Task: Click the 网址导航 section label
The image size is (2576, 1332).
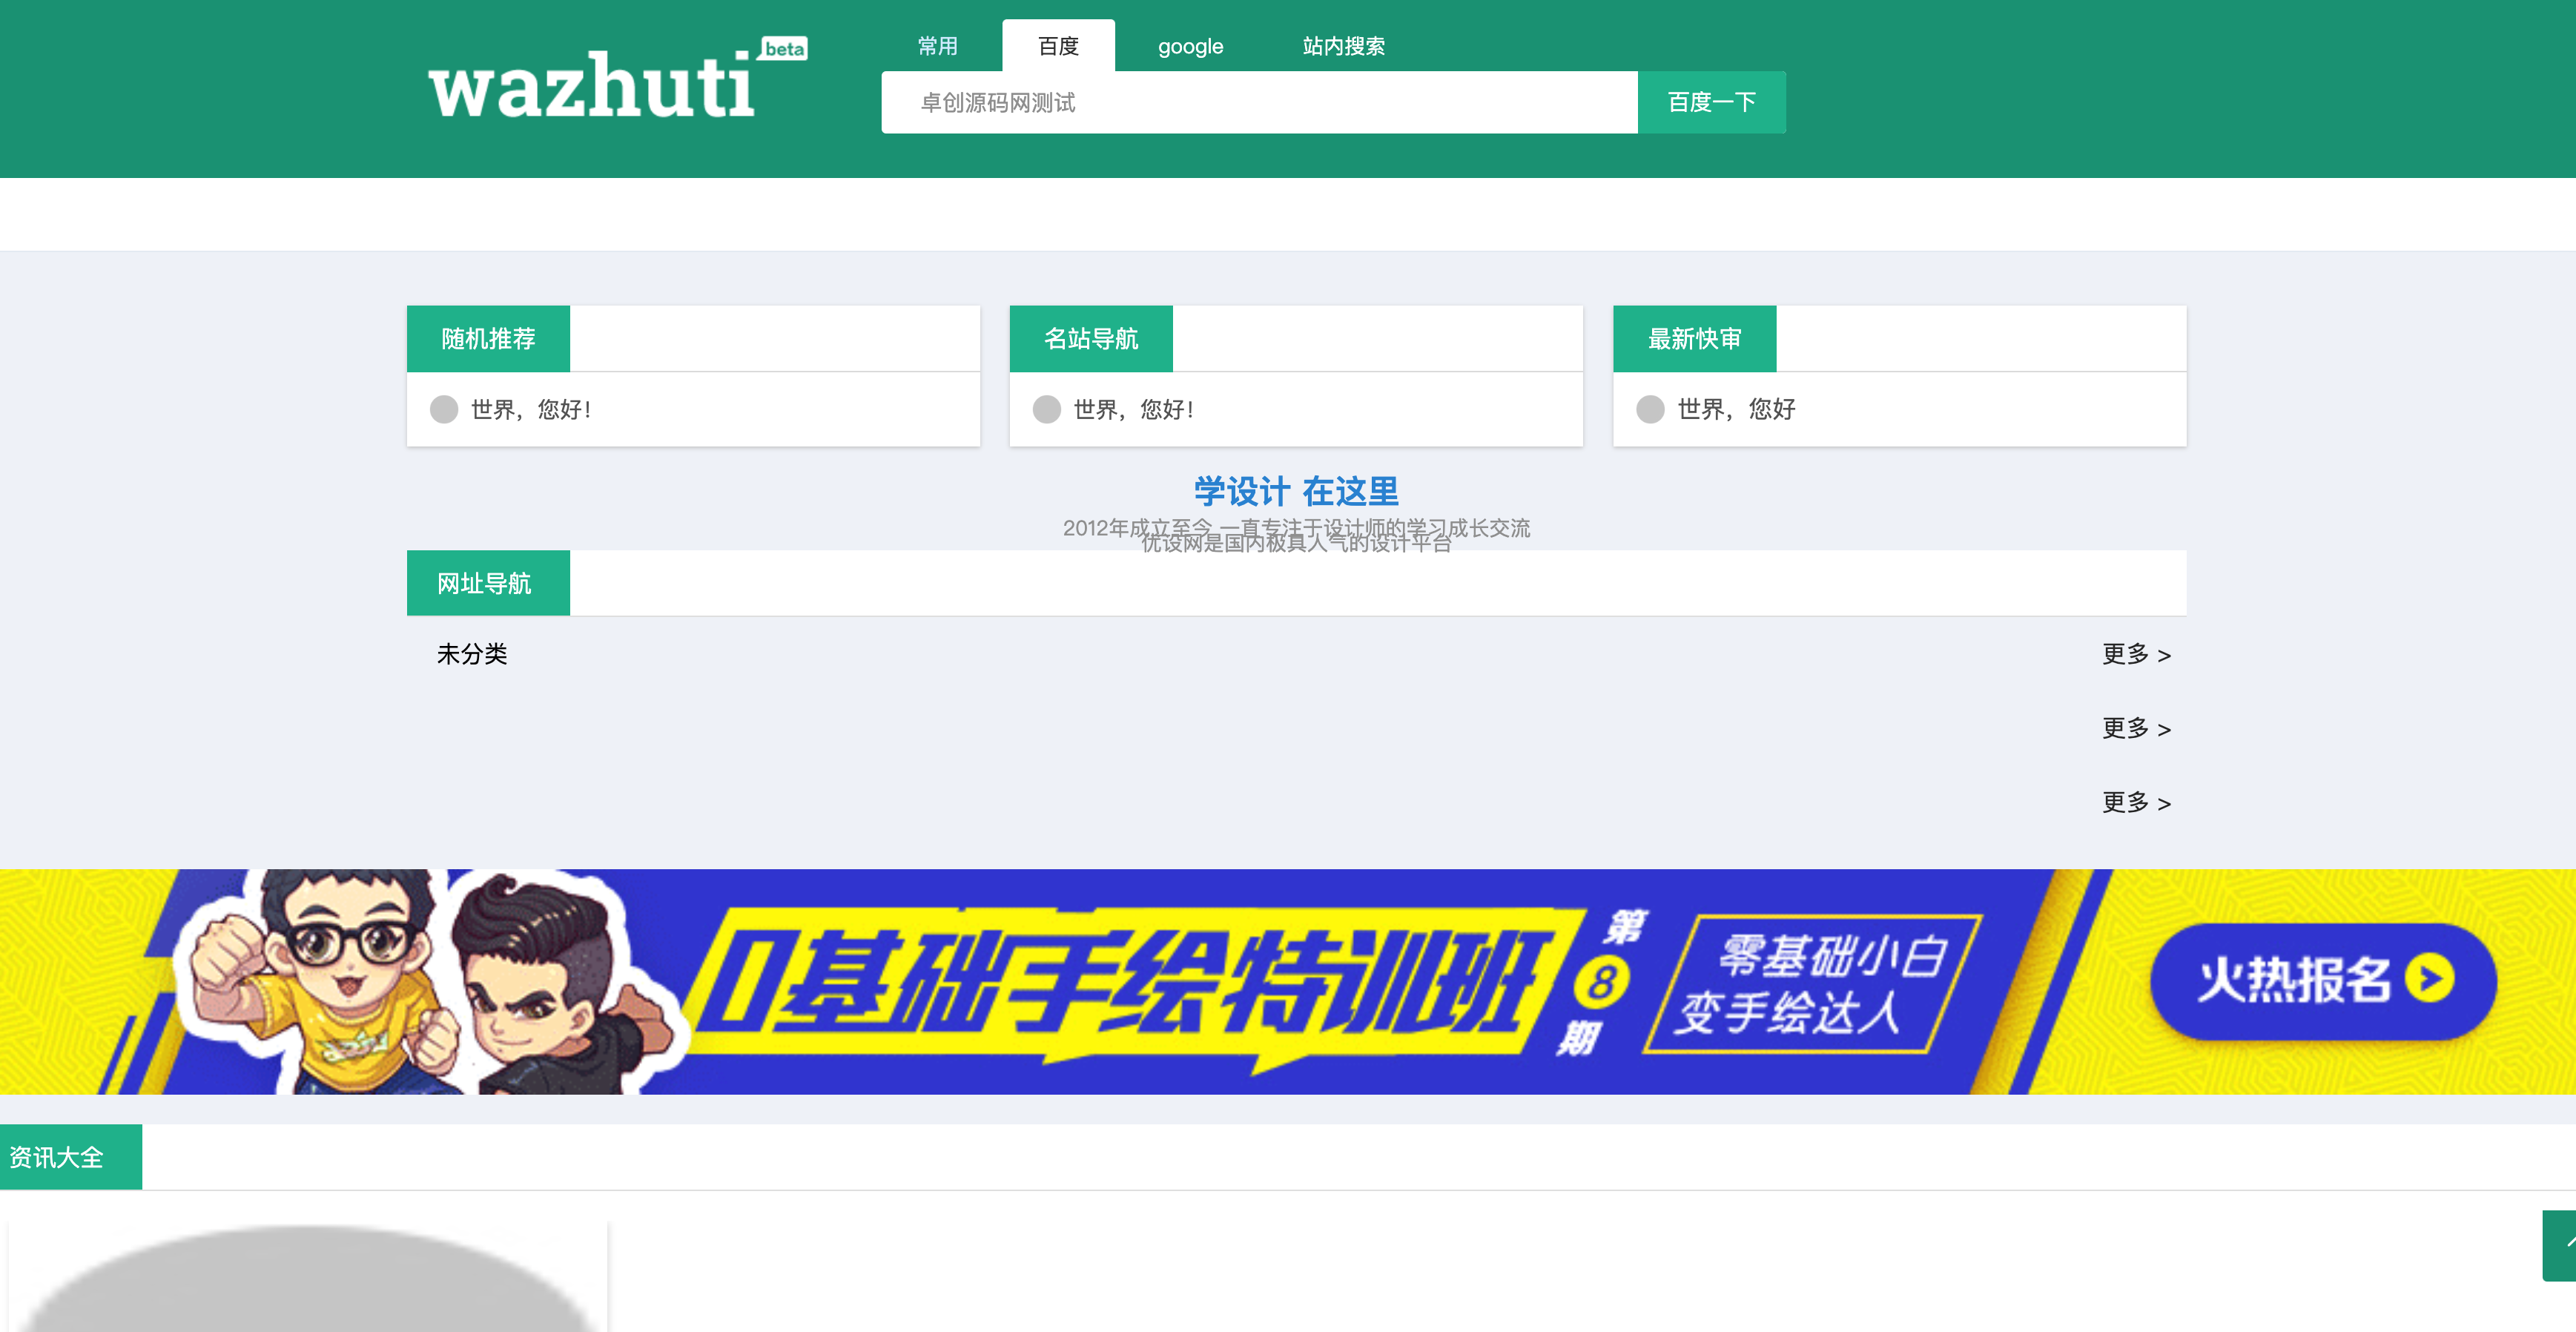Action: click(488, 583)
